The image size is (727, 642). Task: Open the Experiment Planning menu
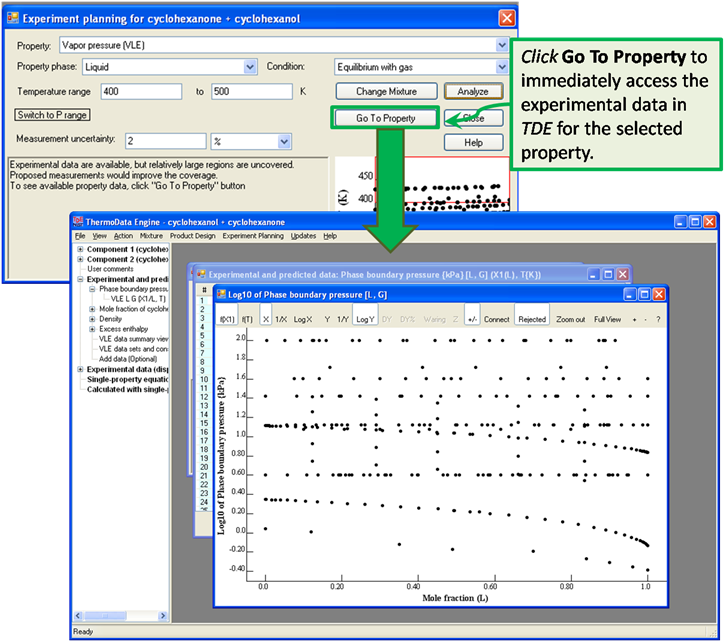[253, 236]
